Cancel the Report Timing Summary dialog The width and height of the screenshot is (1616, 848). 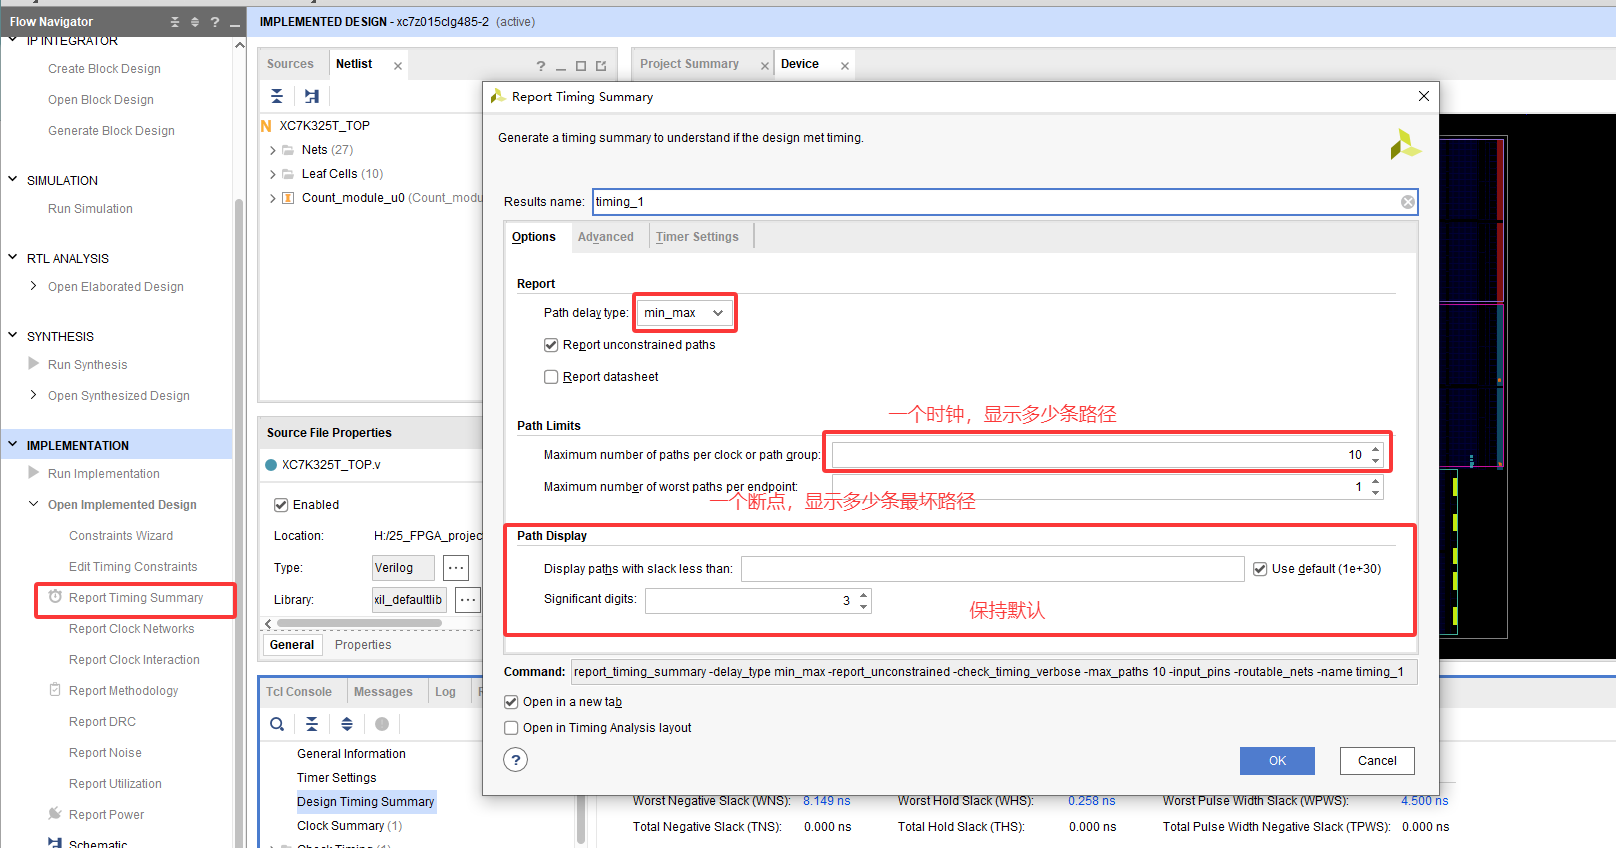(1377, 761)
